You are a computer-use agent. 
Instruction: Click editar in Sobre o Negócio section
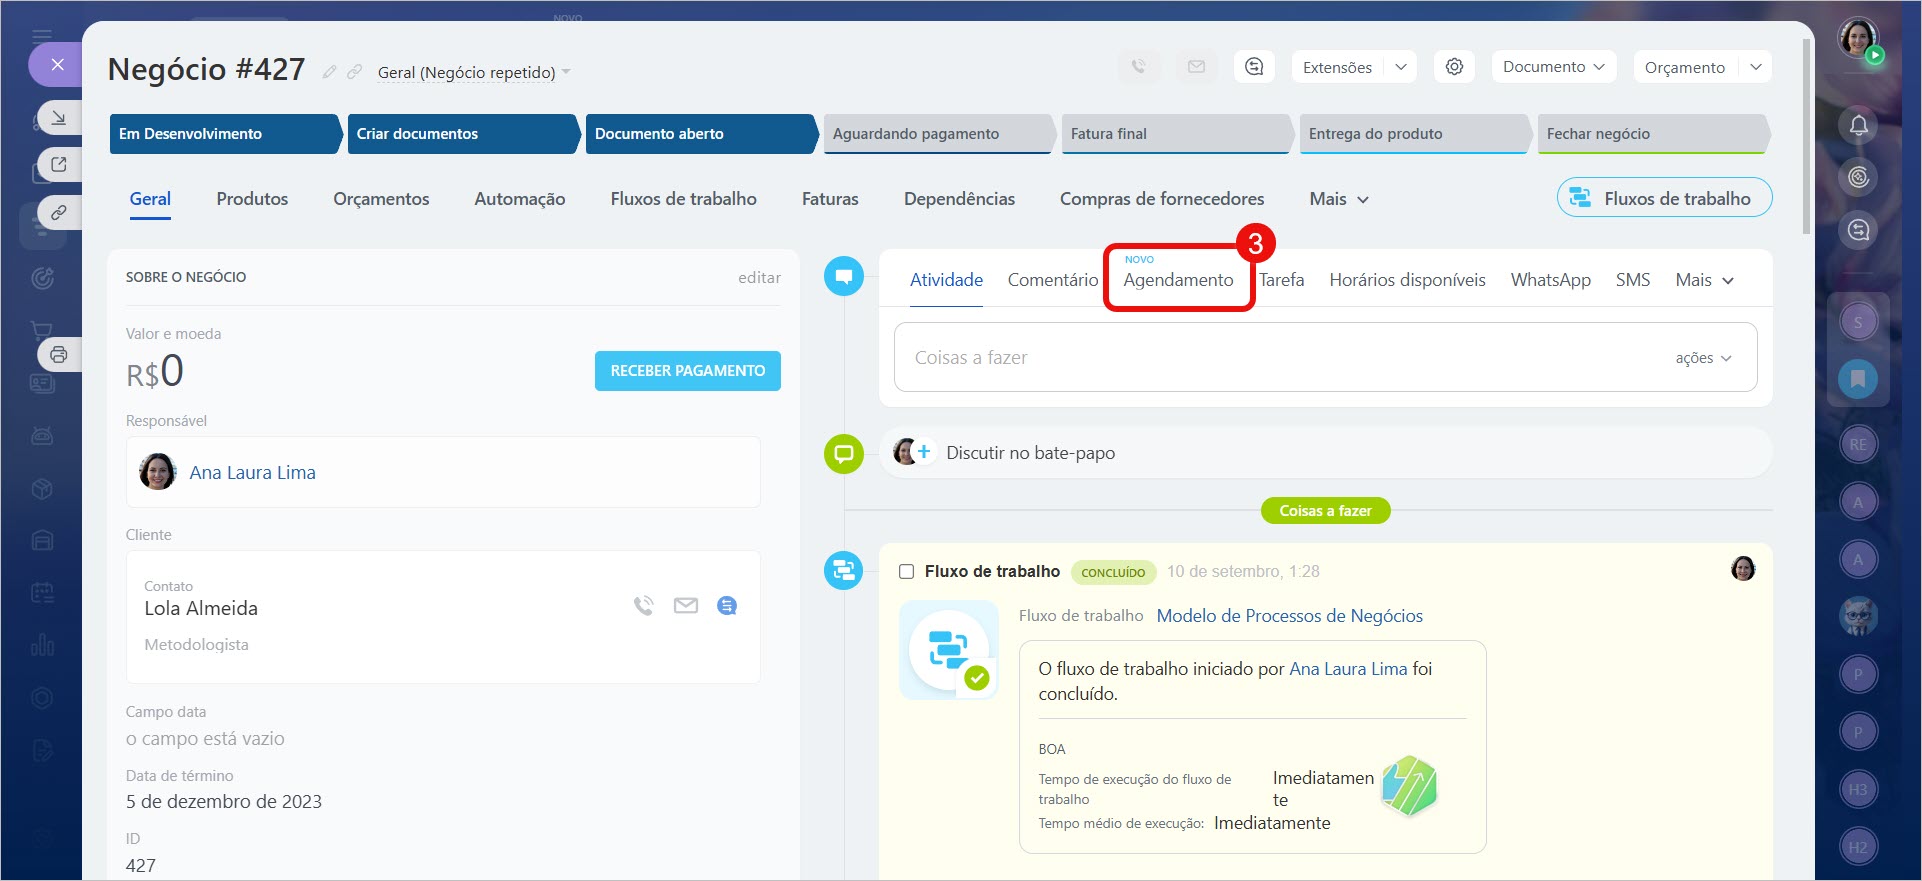[x=759, y=278]
